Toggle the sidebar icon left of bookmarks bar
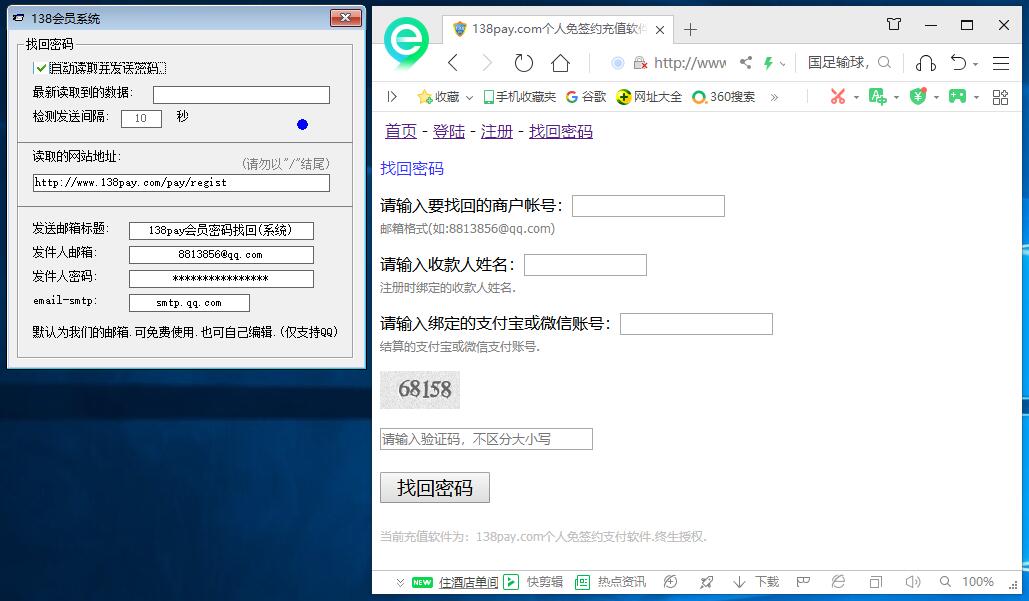Image resolution: width=1029 pixels, height=601 pixels. pyautogui.click(x=392, y=97)
